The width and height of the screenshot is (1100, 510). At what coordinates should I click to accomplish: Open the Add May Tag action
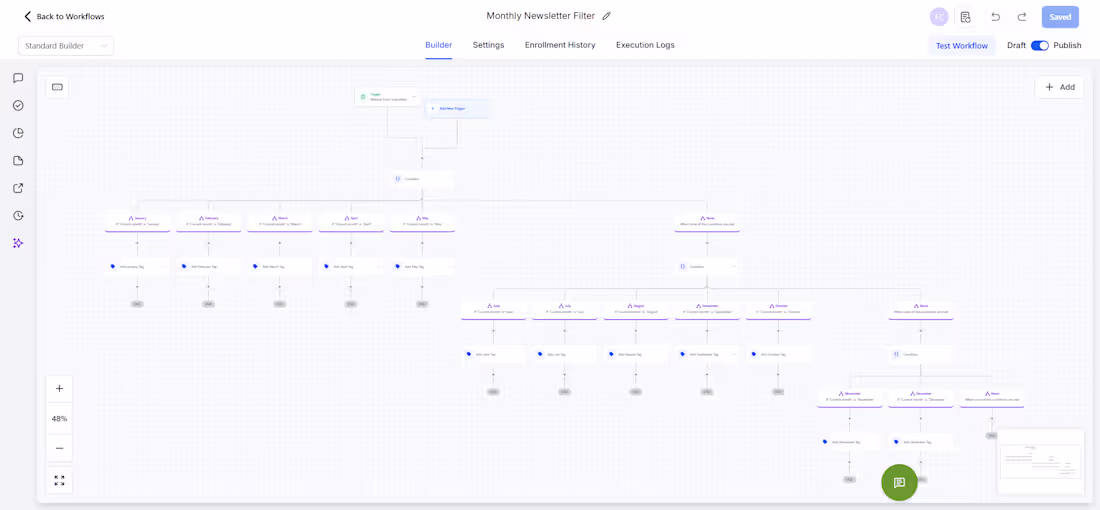coord(422,267)
